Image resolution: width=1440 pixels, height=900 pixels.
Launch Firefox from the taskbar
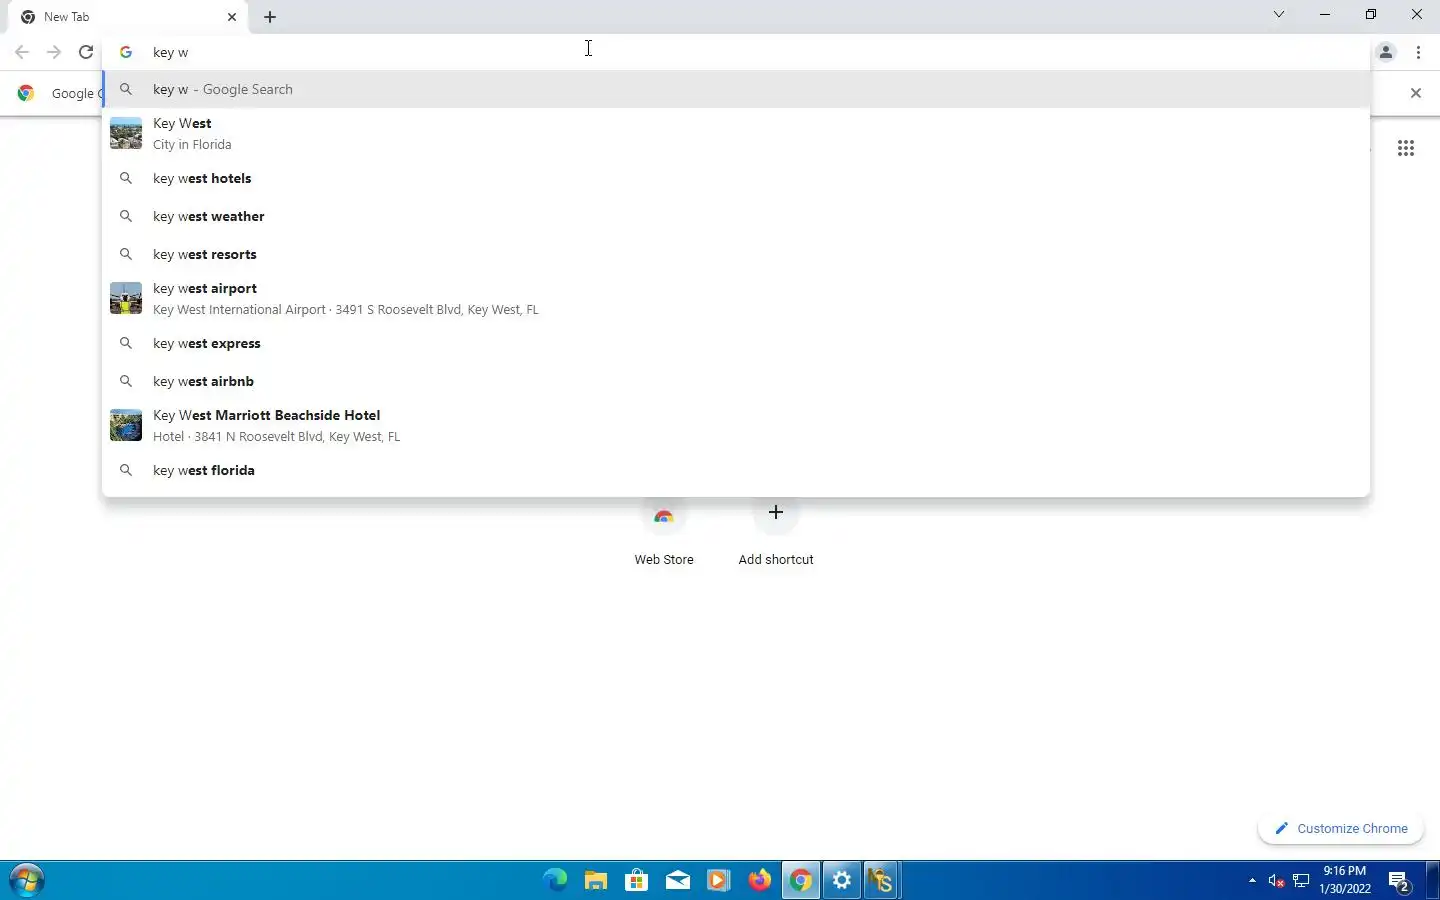(x=760, y=880)
